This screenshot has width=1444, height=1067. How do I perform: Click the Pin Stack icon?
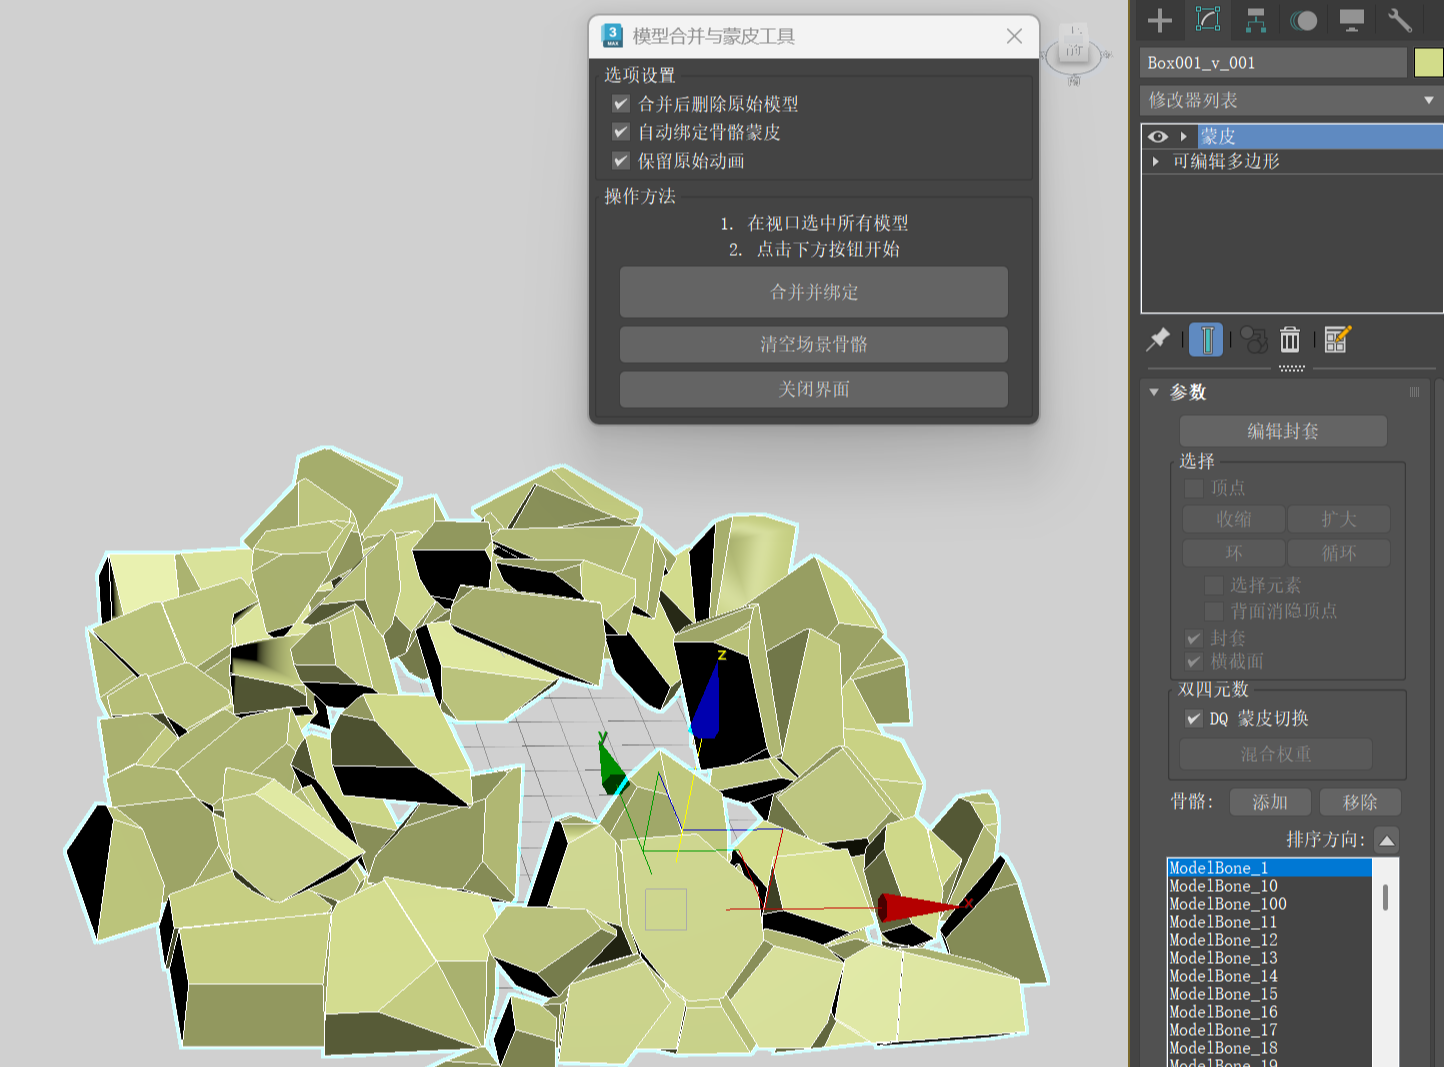pyautogui.click(x=1158, y=340)
